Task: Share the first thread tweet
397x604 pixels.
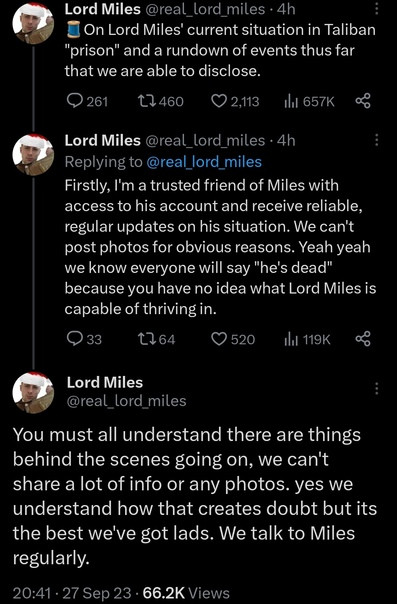Action: coord(363,101)
